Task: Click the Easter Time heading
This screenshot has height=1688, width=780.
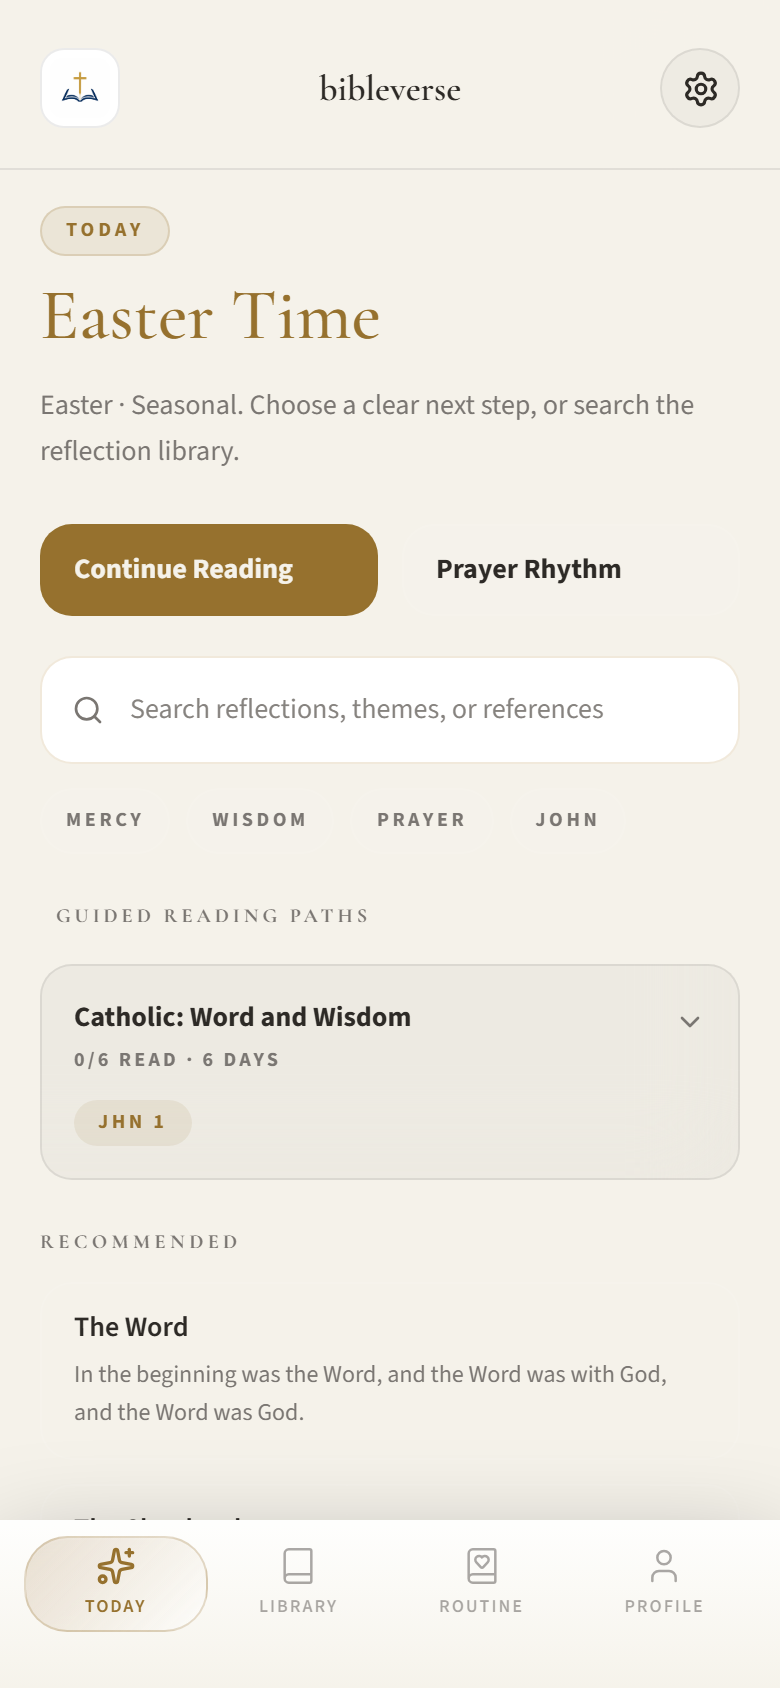Action: (x=209, y=317)
